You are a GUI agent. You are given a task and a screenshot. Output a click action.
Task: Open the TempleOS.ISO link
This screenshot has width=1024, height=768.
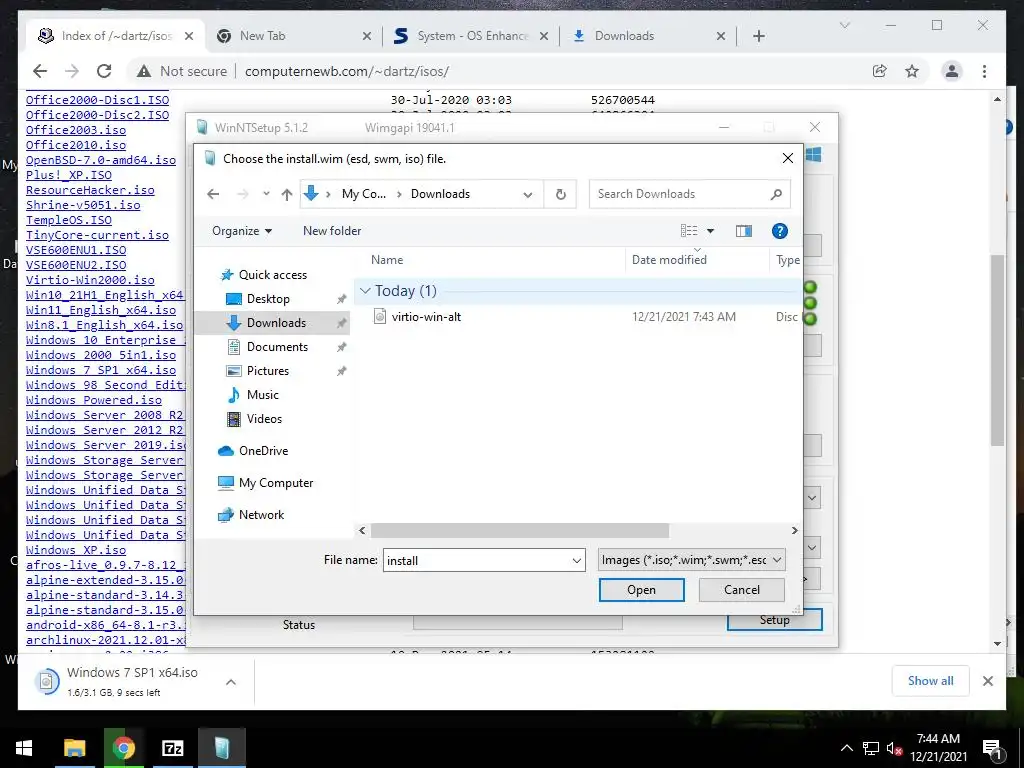69,220
